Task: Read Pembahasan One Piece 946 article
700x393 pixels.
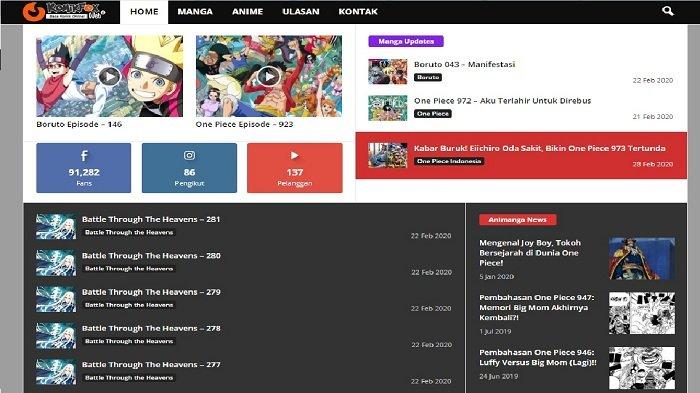Action: point(538,357)
